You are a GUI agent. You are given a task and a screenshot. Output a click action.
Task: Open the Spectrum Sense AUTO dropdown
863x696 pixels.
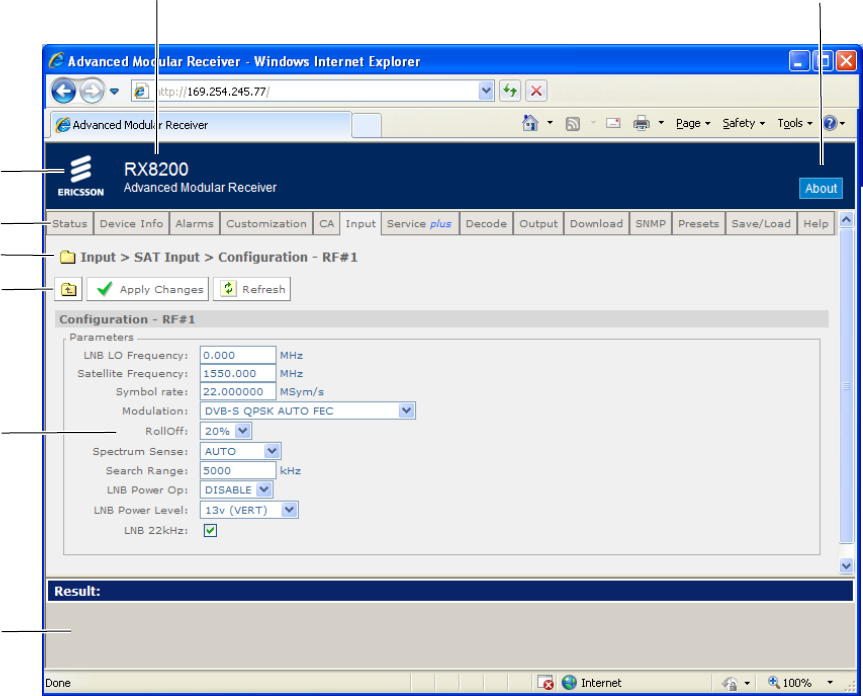tap(241, 451)
